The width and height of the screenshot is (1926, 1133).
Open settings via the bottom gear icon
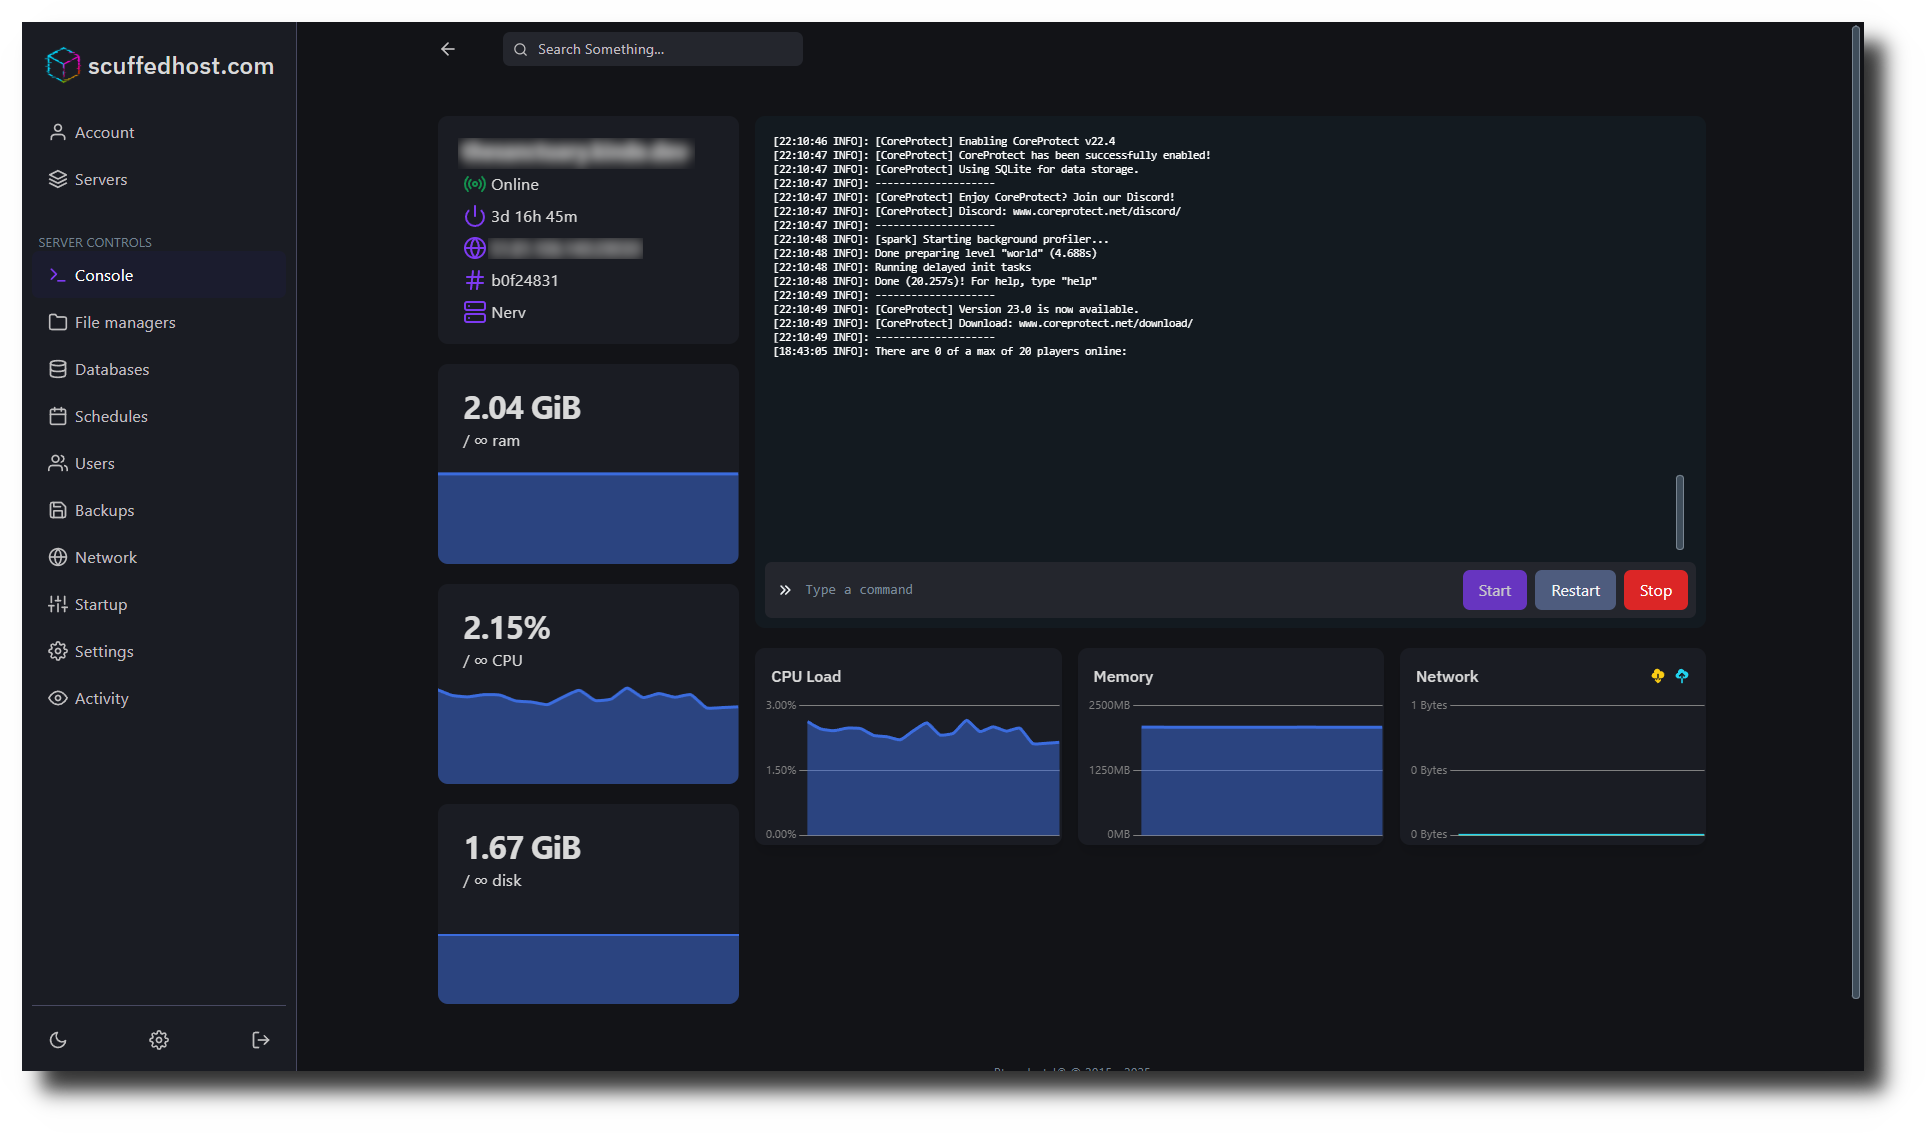(159, 1040)
